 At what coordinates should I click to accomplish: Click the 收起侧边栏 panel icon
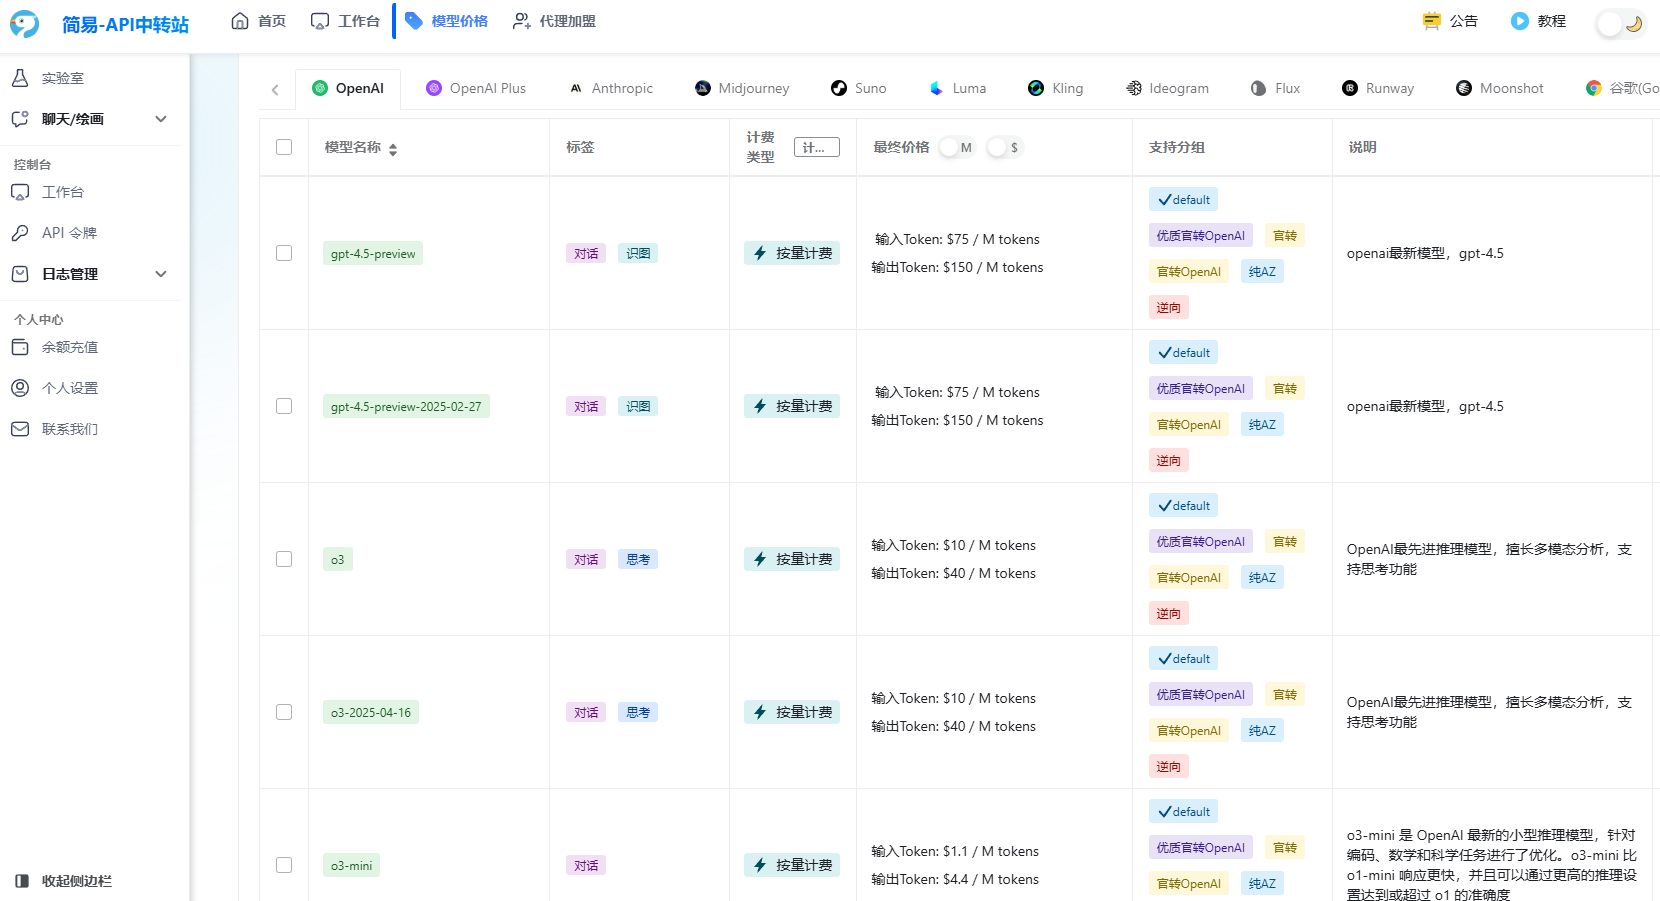point(22,881)
